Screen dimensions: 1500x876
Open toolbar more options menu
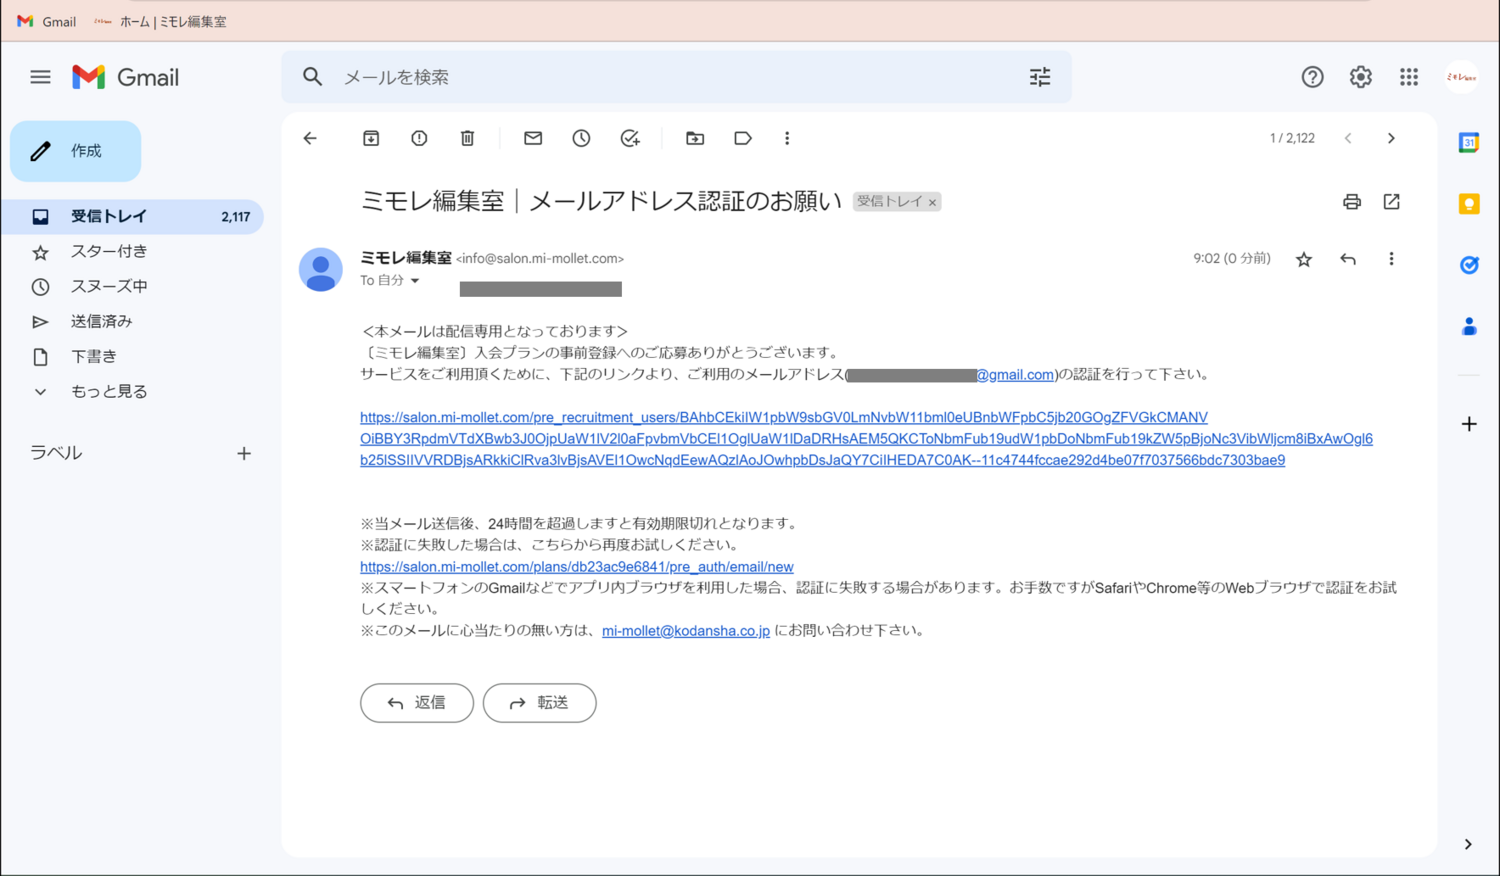(787, 138)
